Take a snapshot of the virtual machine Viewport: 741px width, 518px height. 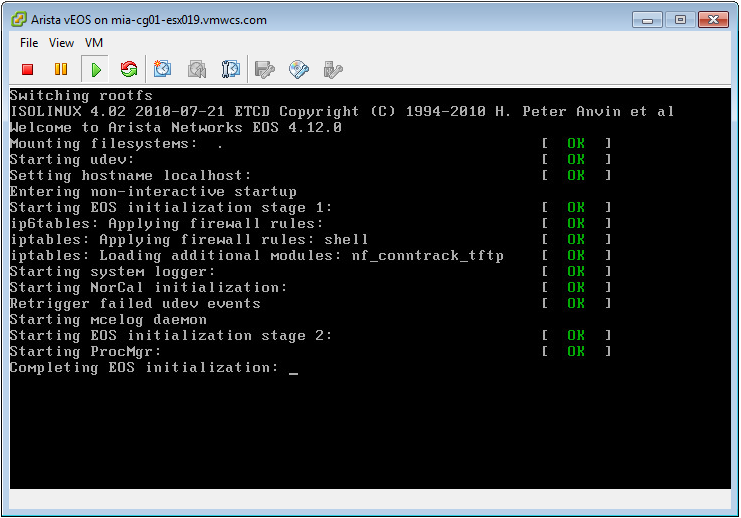click(162, 69)
